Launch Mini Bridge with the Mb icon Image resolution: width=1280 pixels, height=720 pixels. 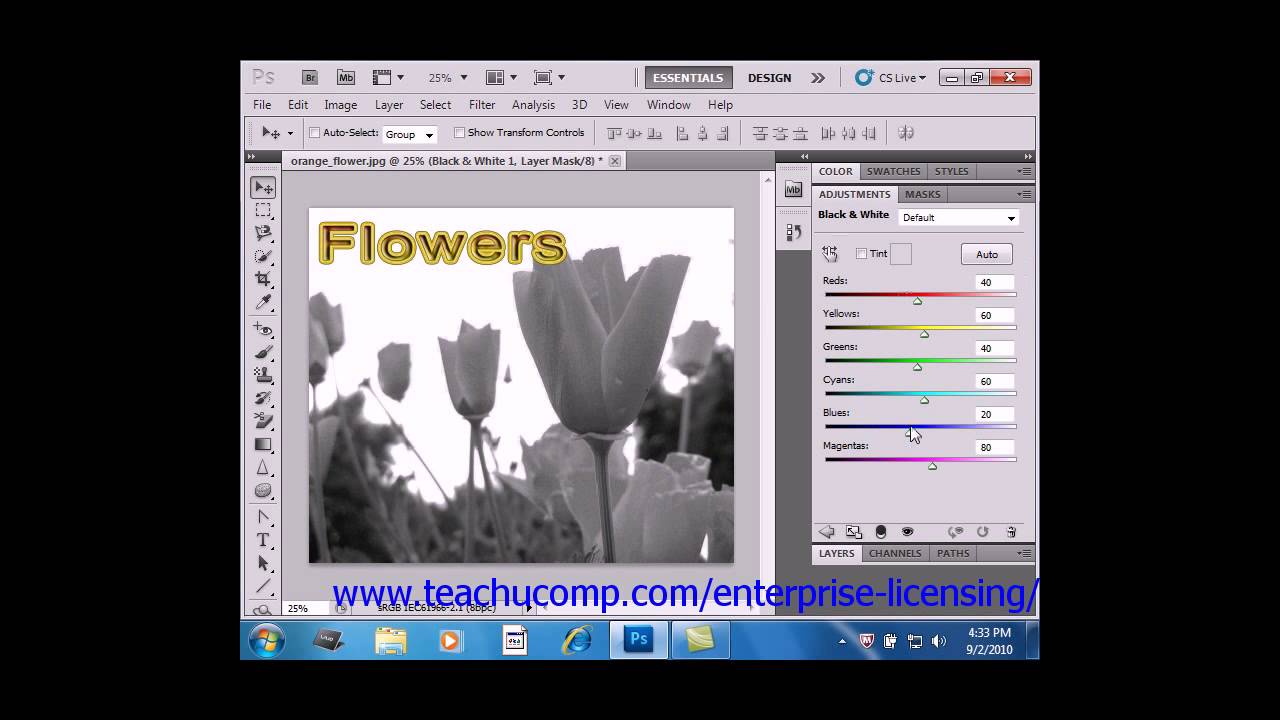(346, 77)
